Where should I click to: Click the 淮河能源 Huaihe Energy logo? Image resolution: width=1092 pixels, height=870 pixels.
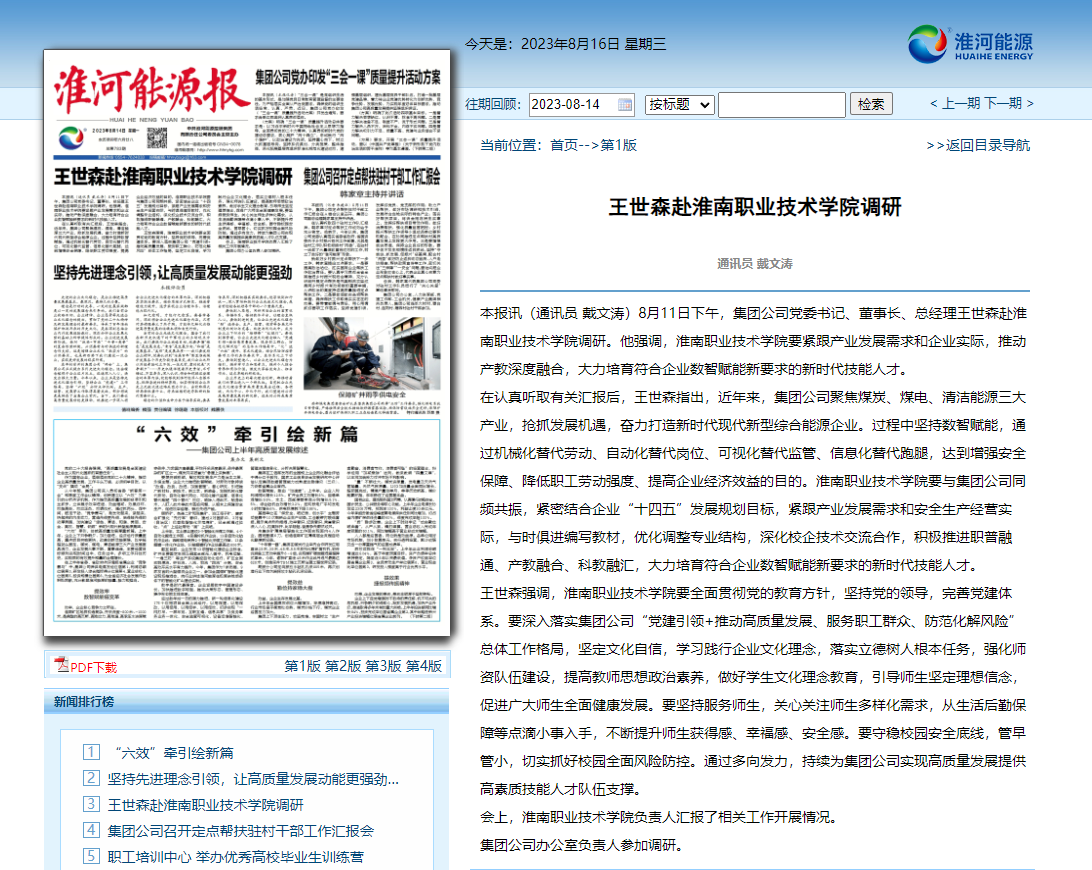click(970, 44)
